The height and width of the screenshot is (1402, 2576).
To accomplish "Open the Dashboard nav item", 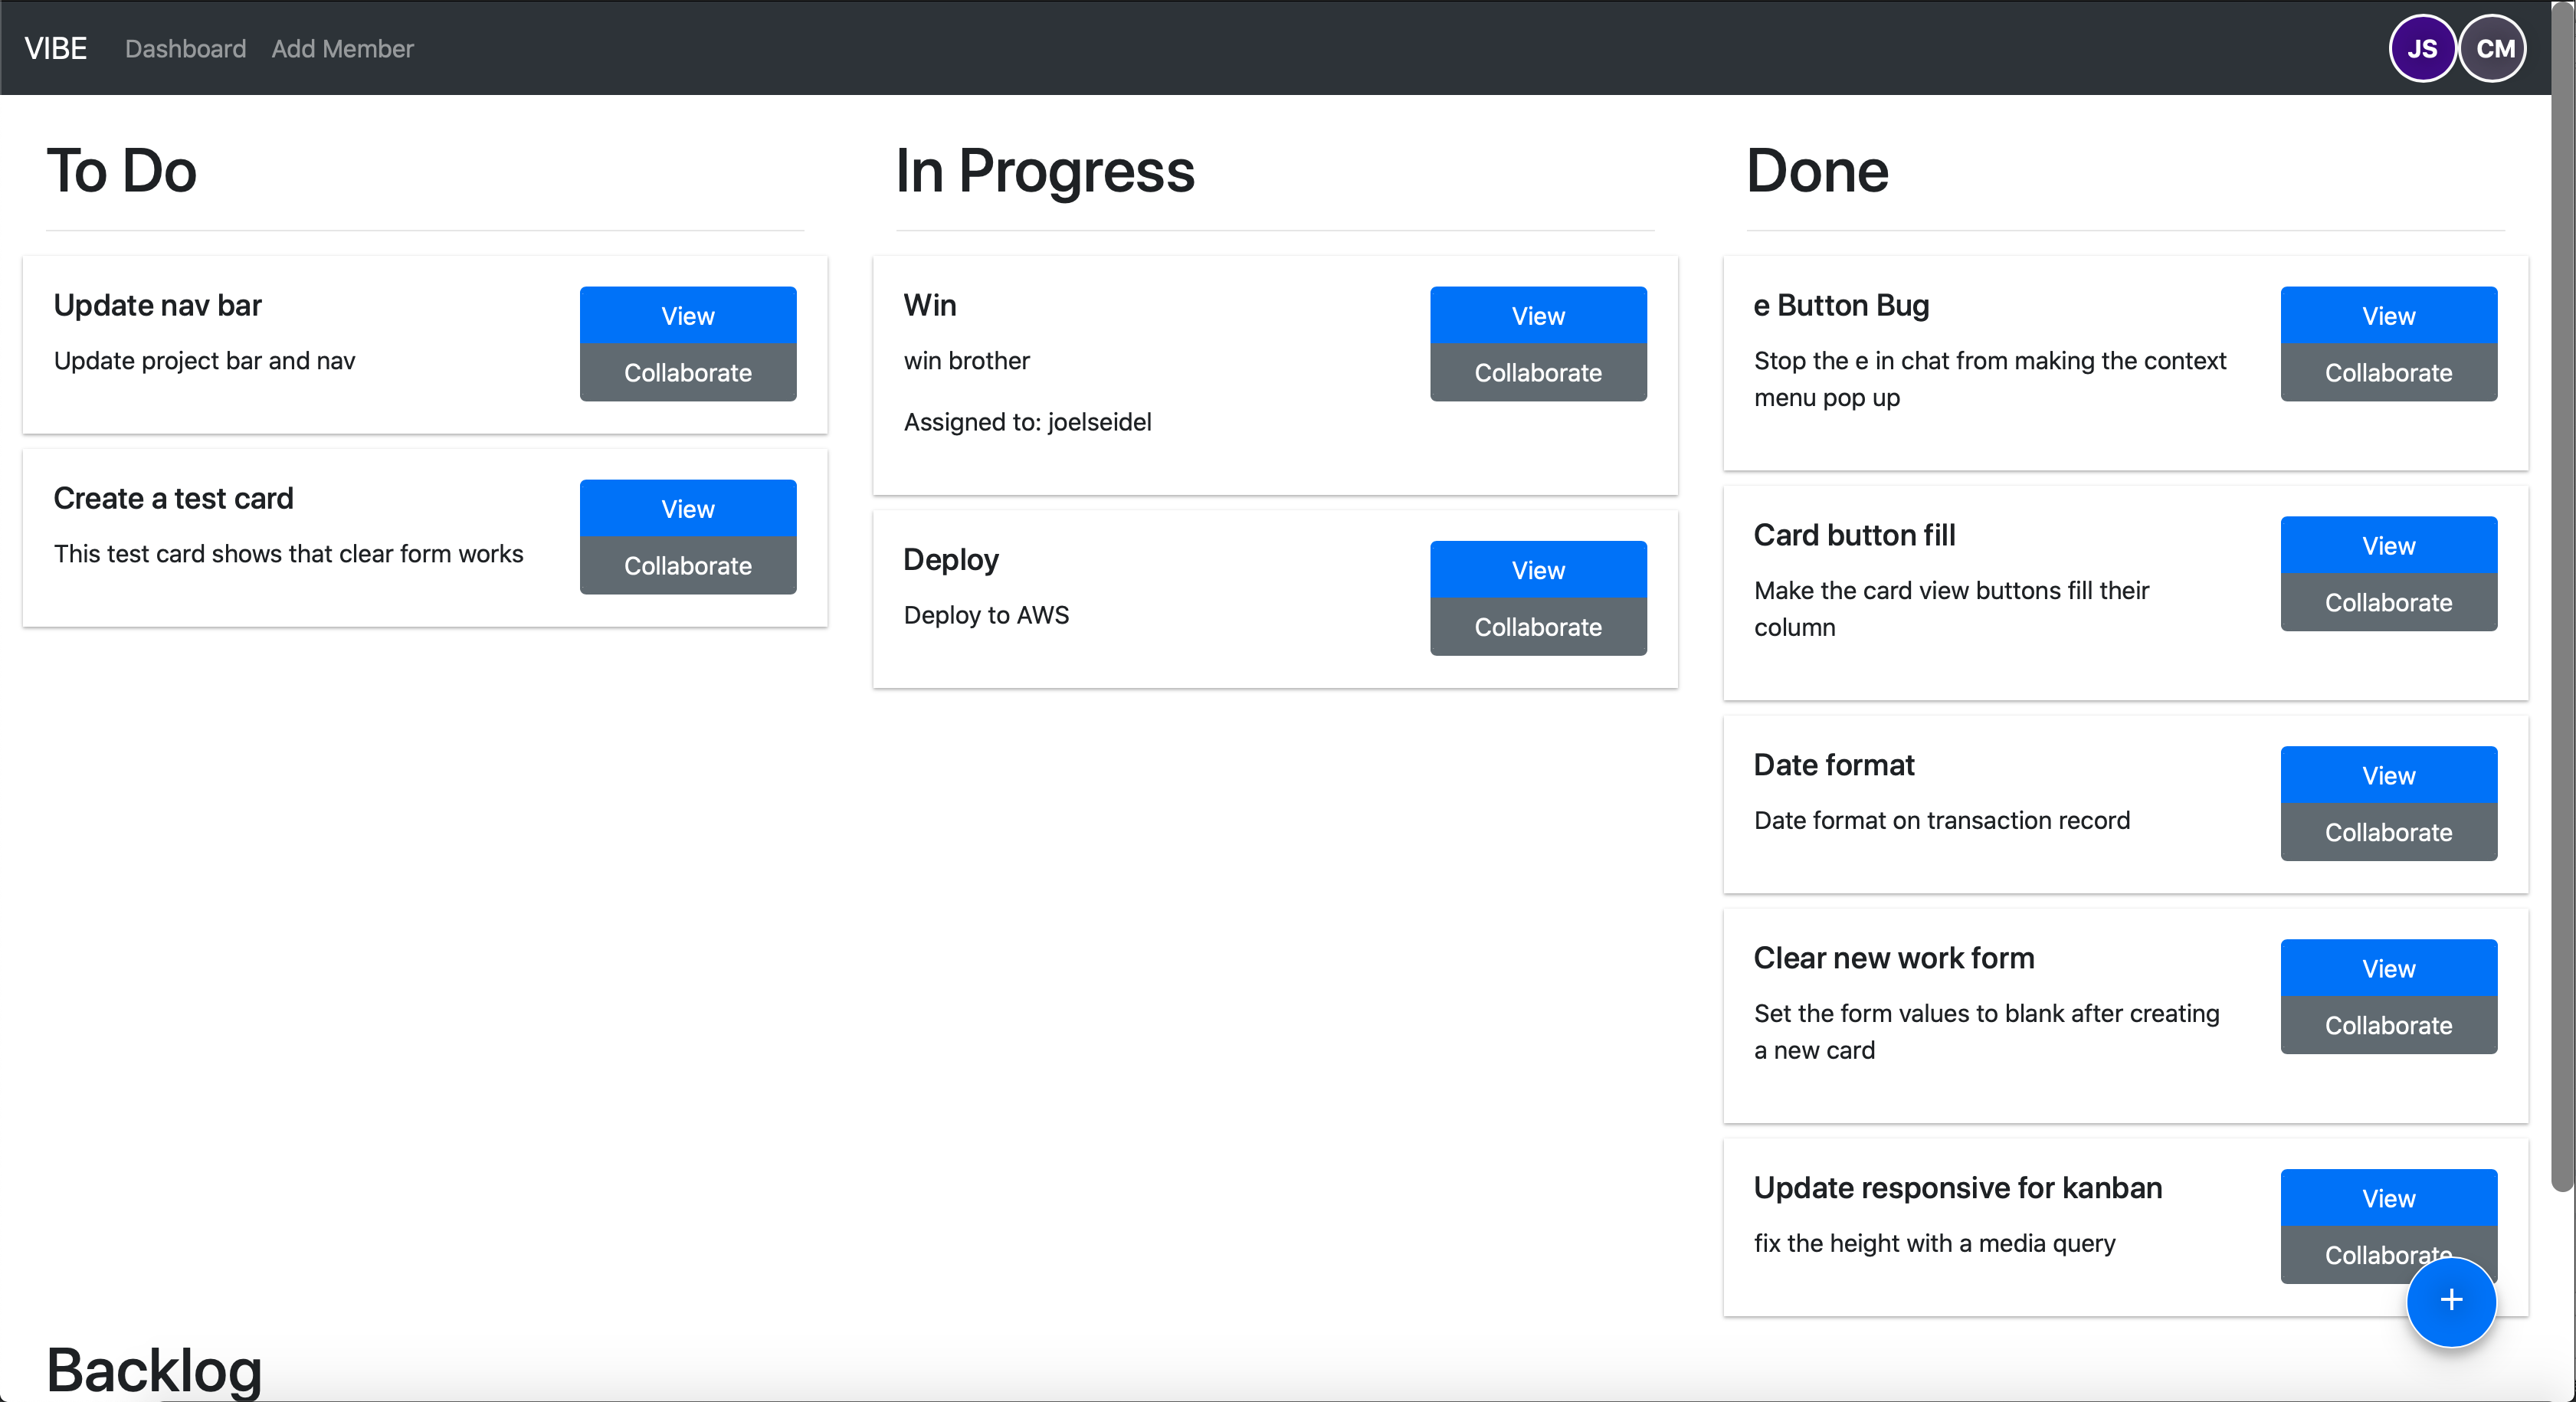I will [185, 48].
